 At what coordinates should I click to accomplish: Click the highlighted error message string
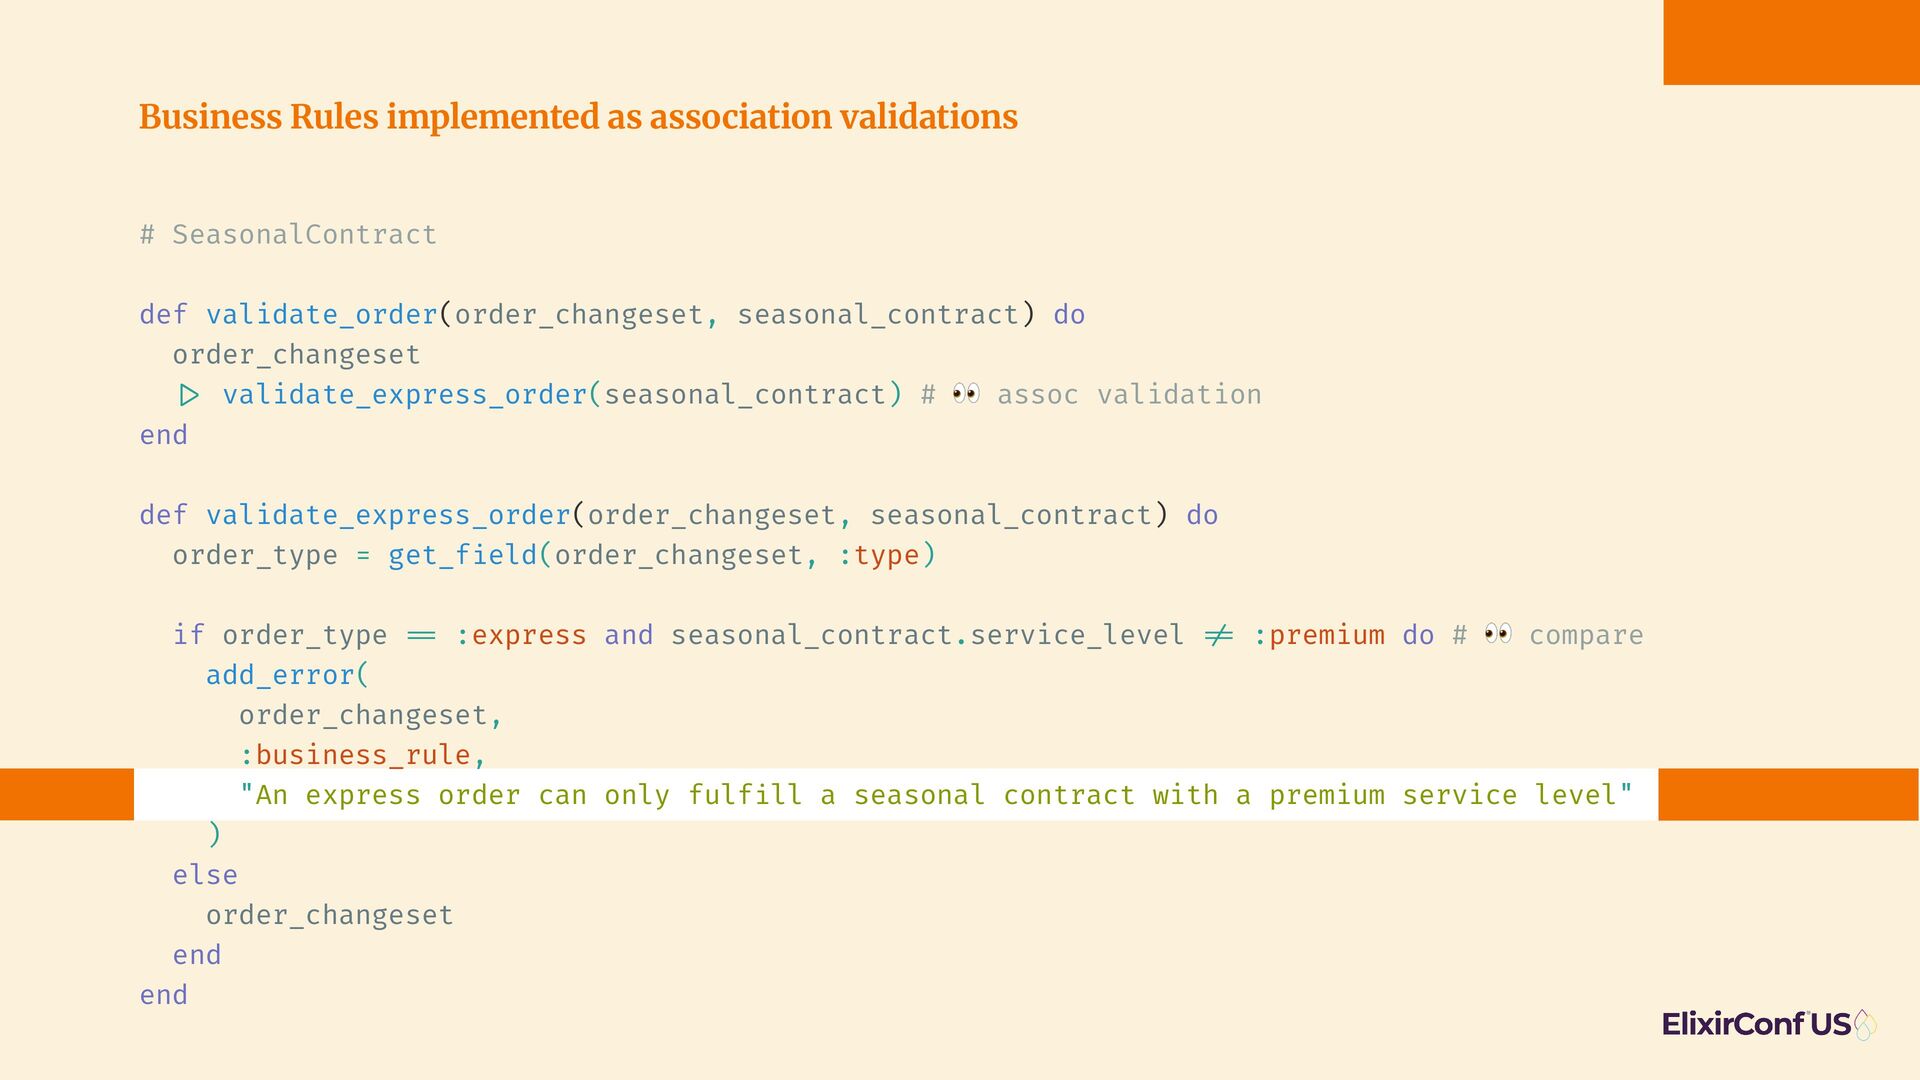point(936,795)
